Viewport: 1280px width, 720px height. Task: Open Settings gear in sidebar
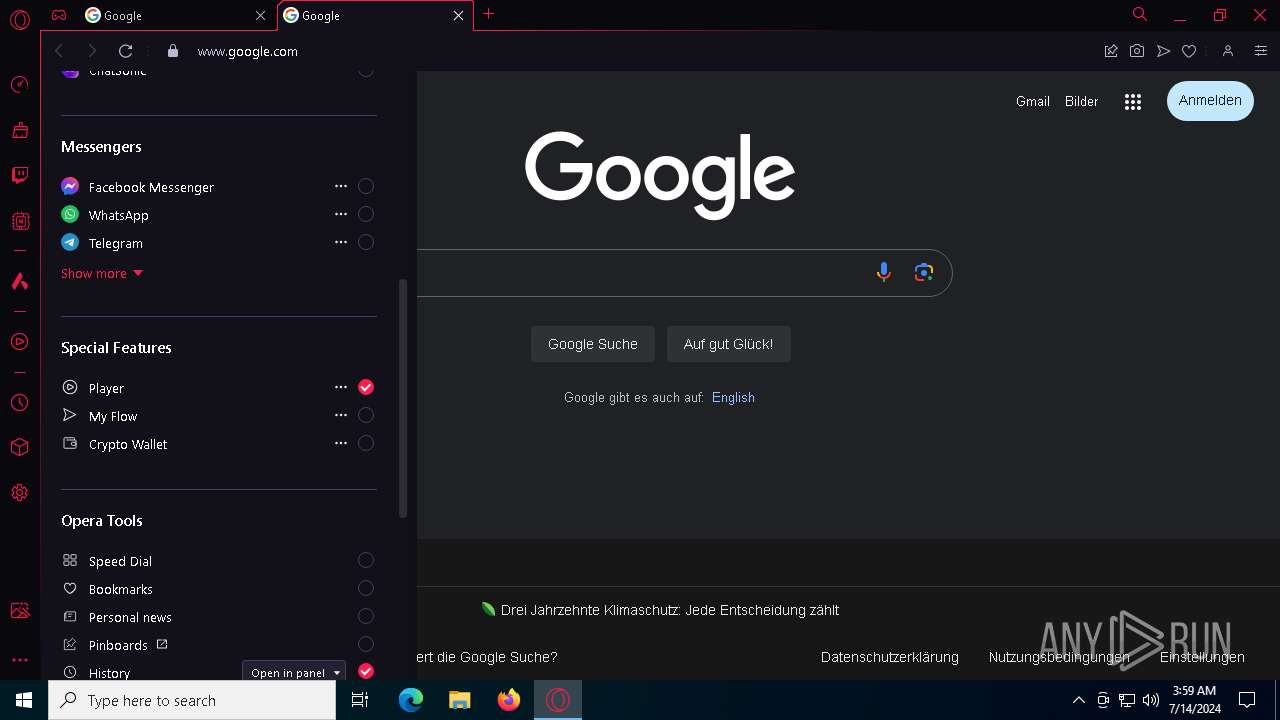coord(19,493)
